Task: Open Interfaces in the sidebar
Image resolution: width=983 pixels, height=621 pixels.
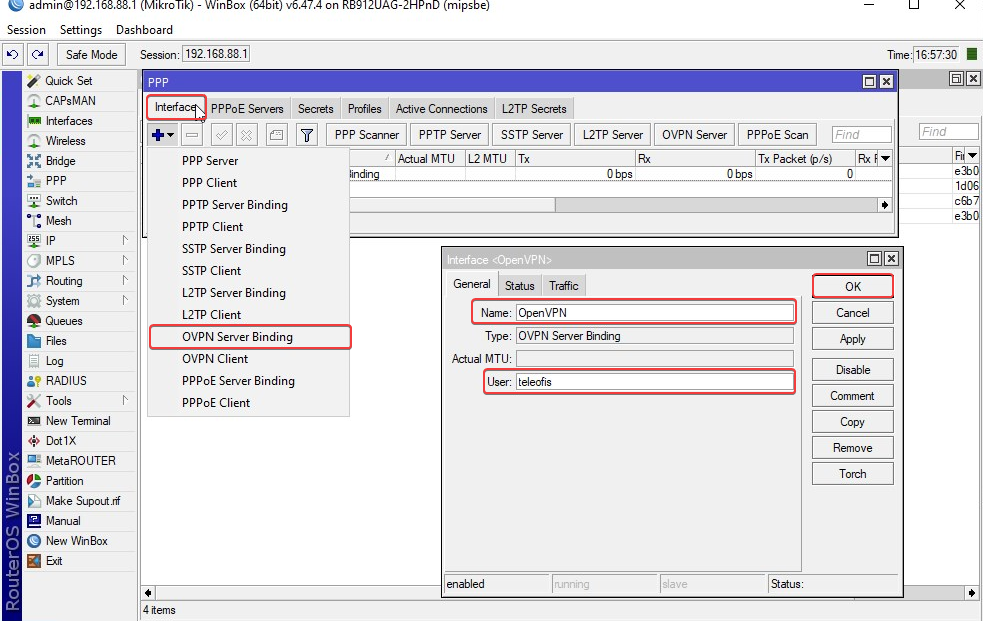Action: [x=68, y=121]
